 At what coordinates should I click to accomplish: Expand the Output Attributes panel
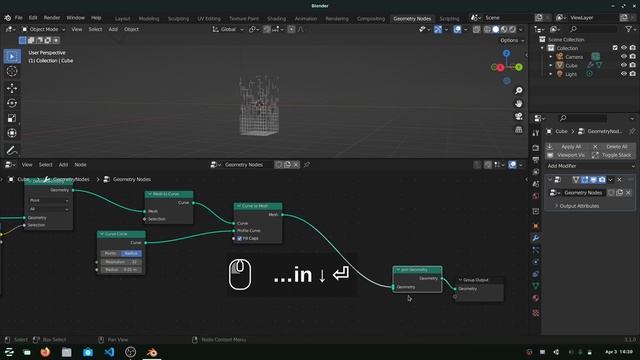[579, 206]
